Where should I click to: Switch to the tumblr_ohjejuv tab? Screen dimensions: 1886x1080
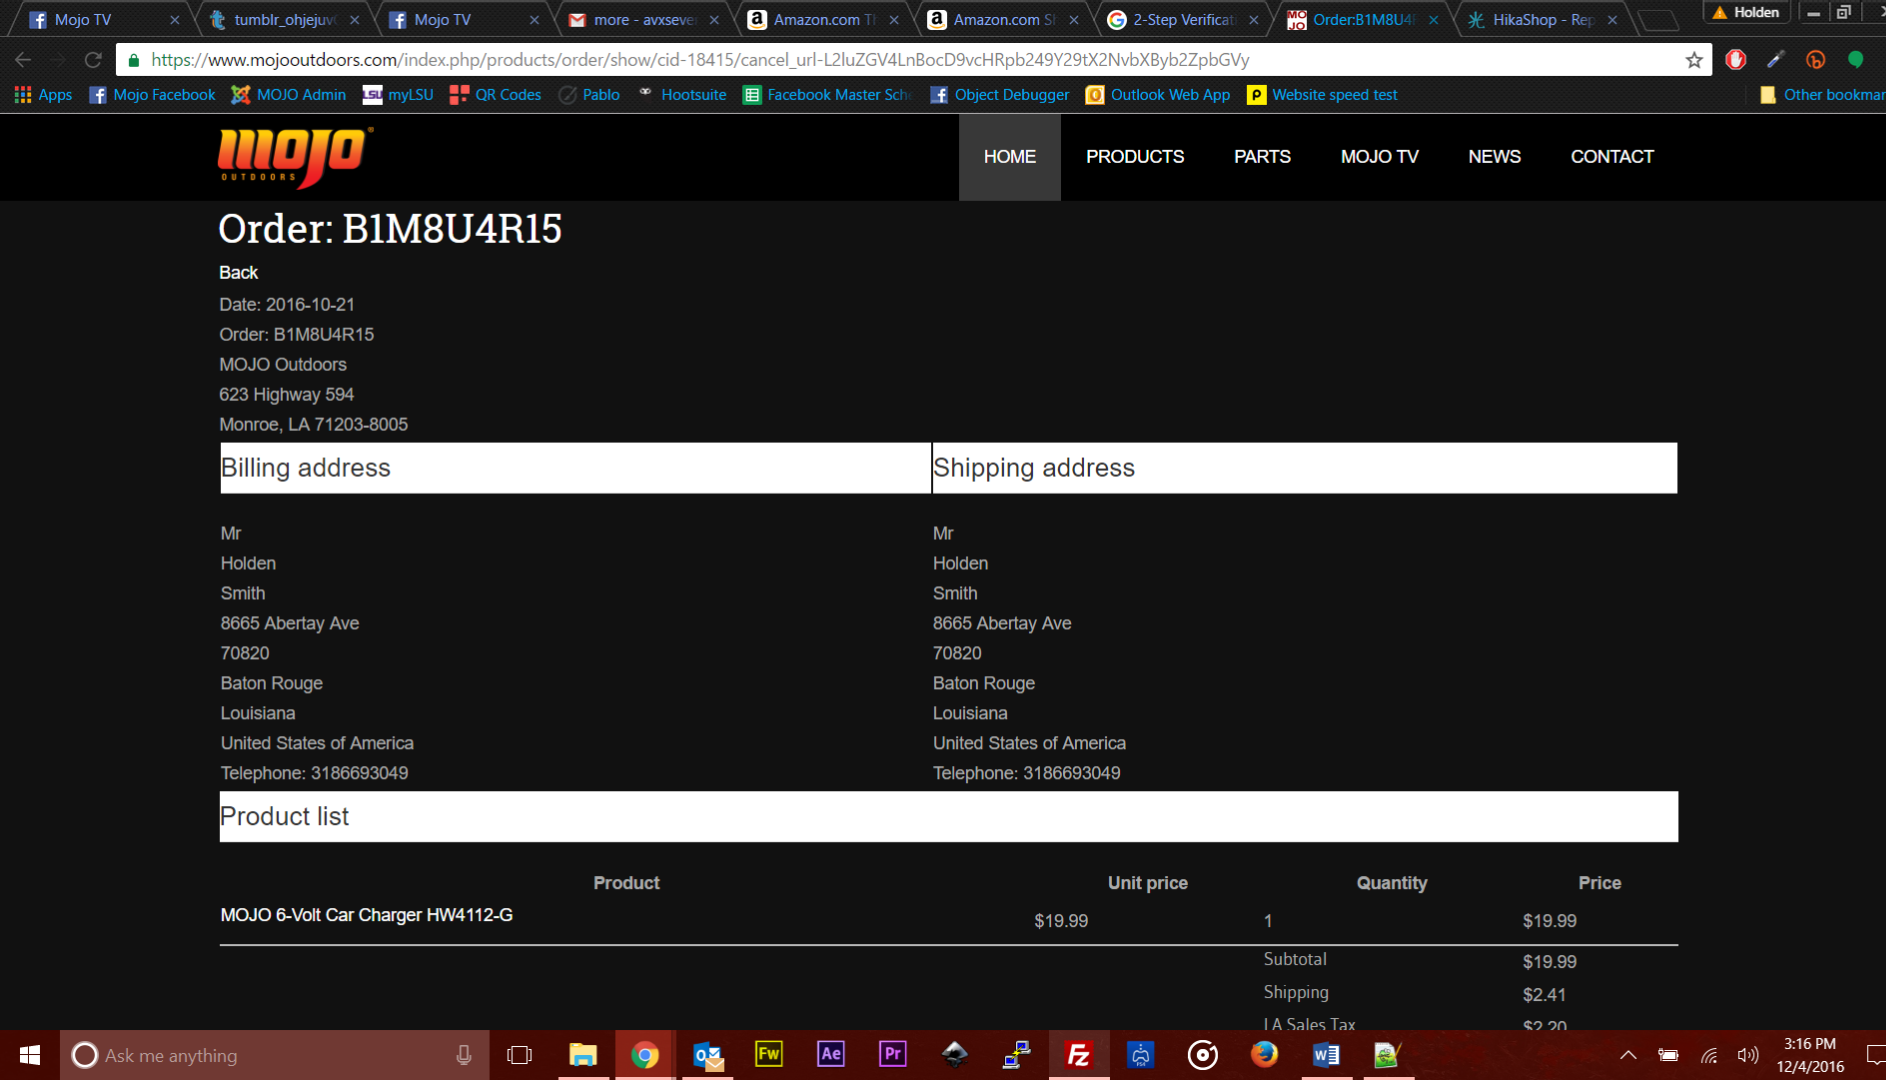[285, 20]
